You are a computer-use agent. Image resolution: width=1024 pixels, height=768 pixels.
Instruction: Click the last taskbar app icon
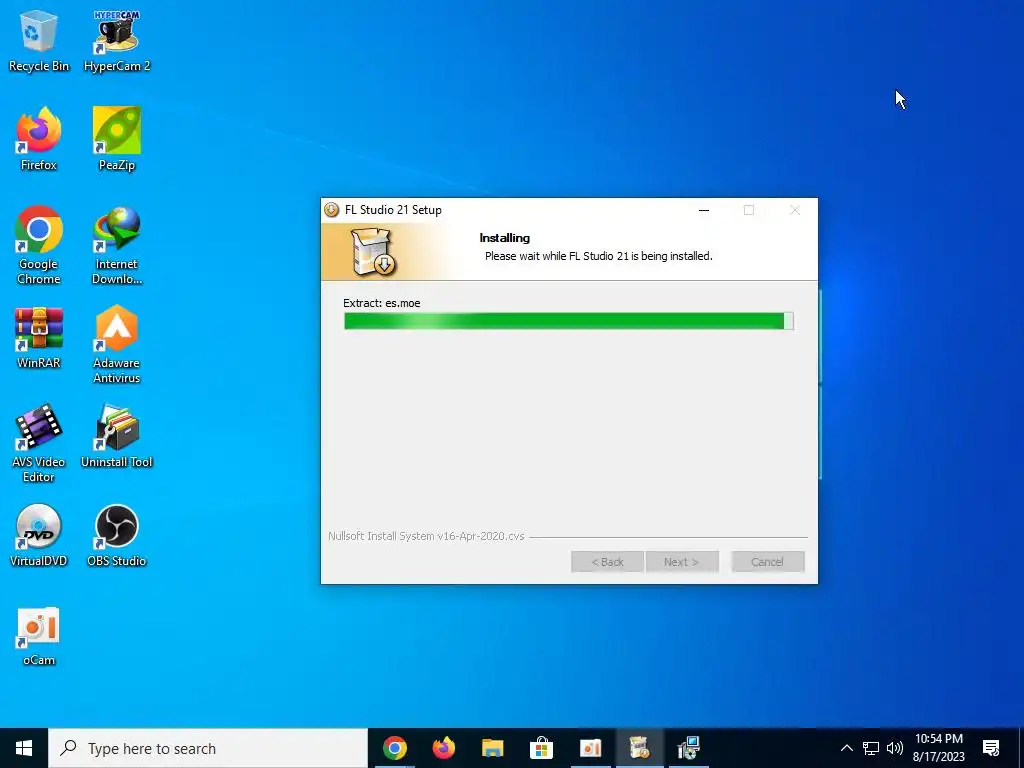click(x=688, y=748)
